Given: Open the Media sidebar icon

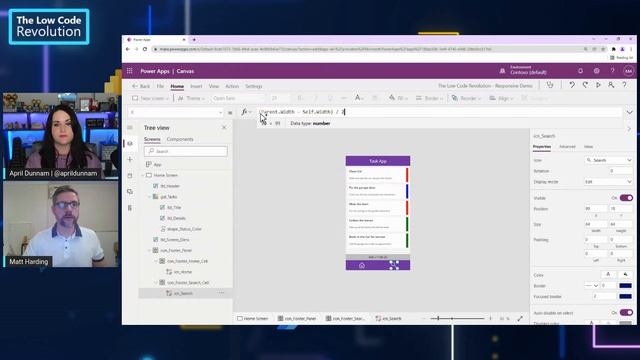Looking at the screenshot, I should 130,191.
